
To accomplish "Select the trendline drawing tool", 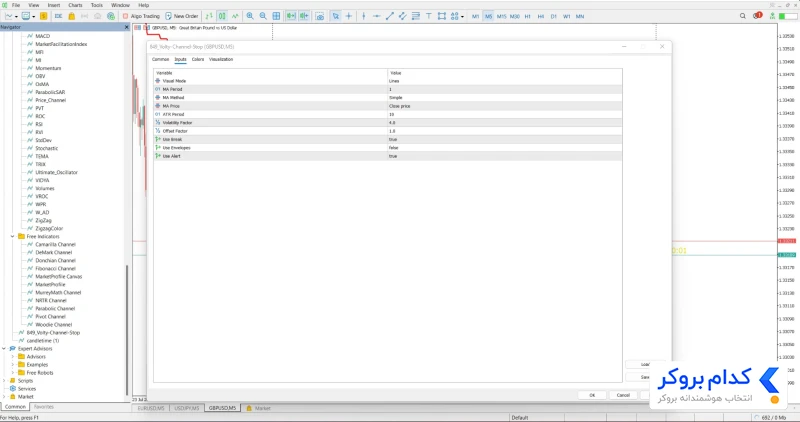I will tap(390, 16).
